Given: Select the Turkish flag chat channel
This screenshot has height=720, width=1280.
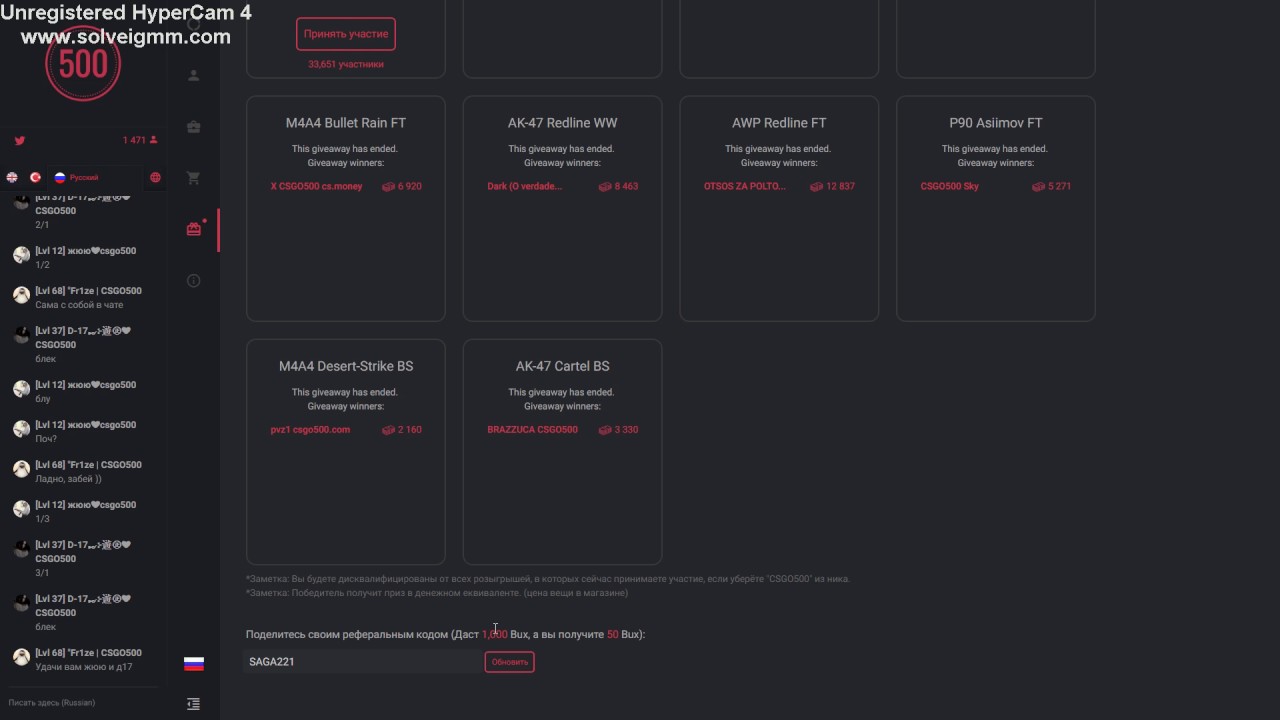Looking at the screenshot, I should 35,177.
